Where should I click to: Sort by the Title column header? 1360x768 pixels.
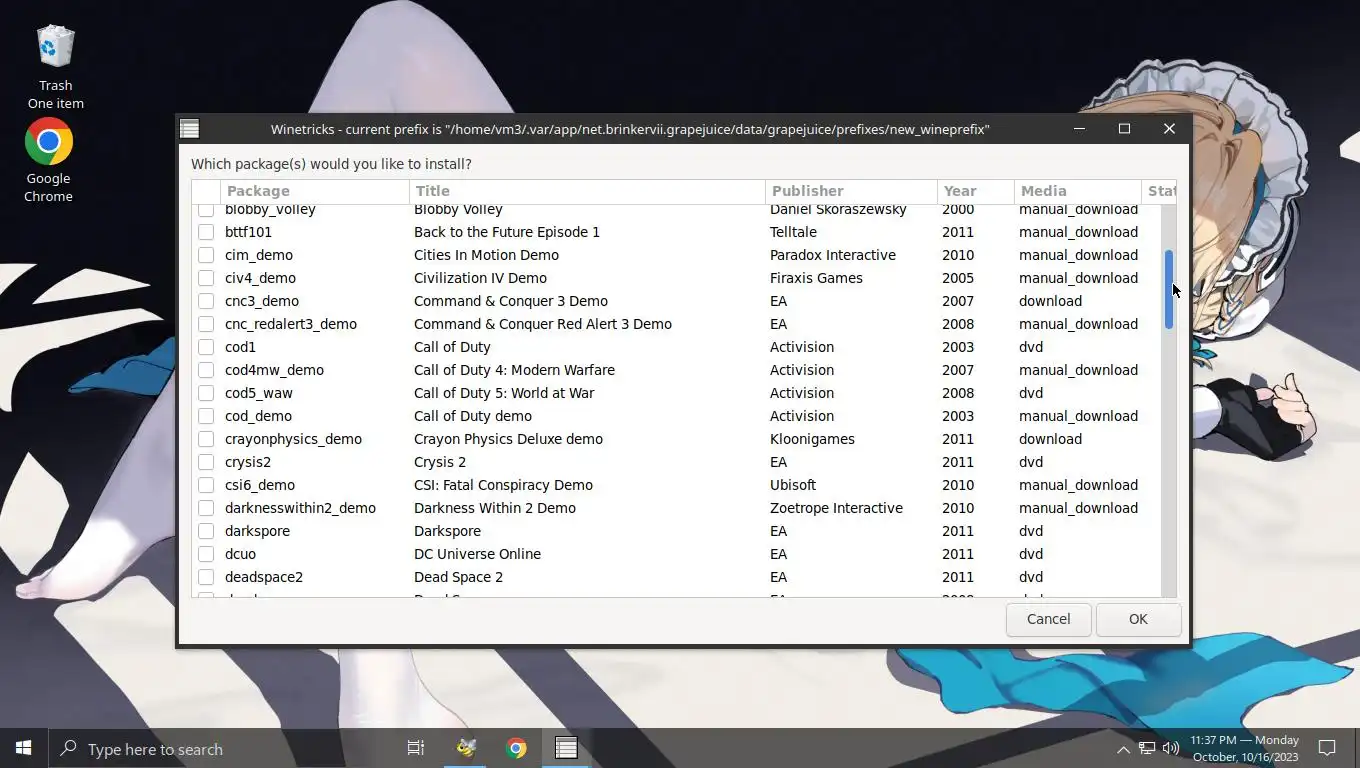[x=587, y=191]
